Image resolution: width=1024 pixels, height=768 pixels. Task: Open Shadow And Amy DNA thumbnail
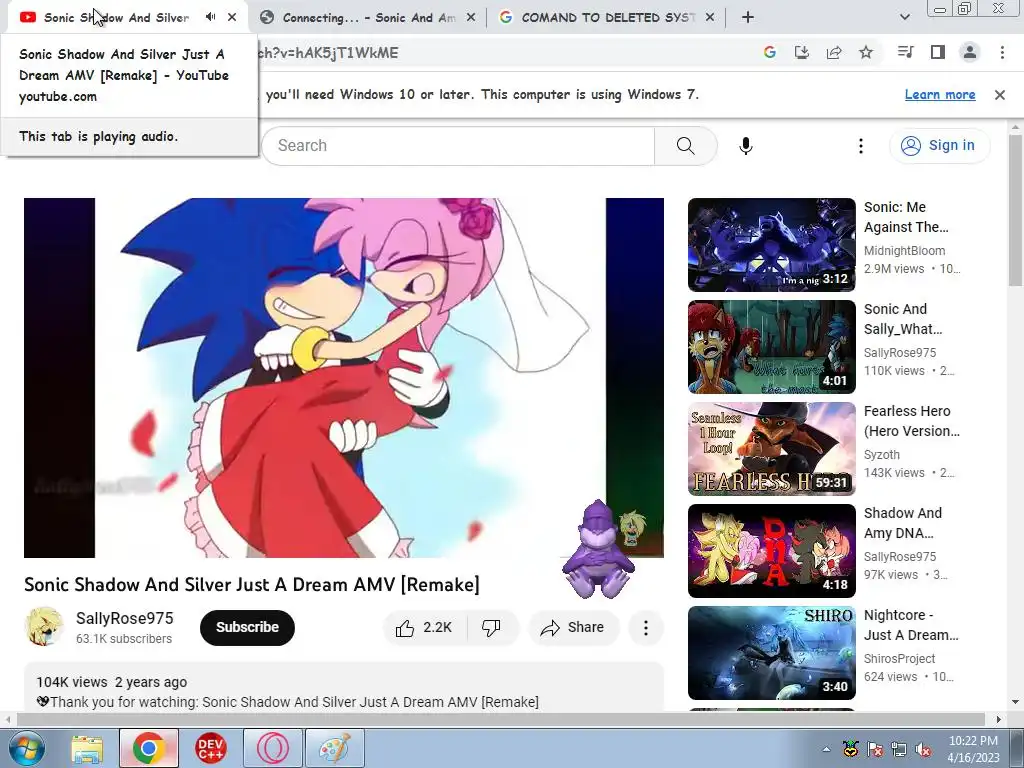coord(771,551)
